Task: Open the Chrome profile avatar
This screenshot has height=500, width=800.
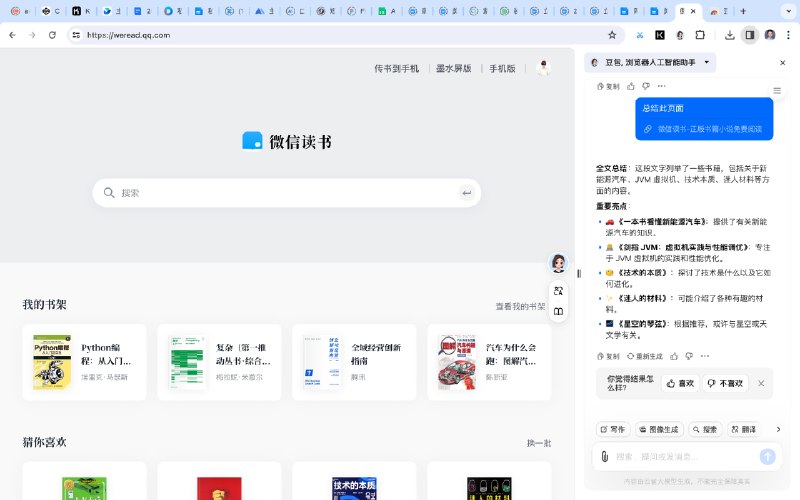Action: [x=770, y=35]
